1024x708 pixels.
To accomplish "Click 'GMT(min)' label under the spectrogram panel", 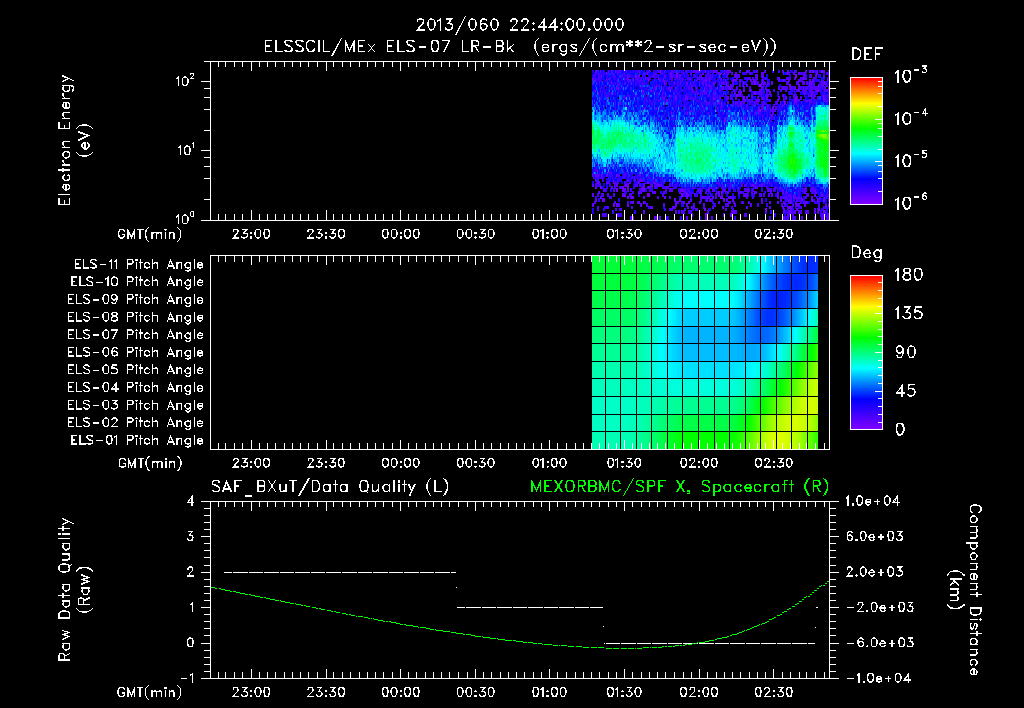I will pyautogui.click(x=150, y=234).
